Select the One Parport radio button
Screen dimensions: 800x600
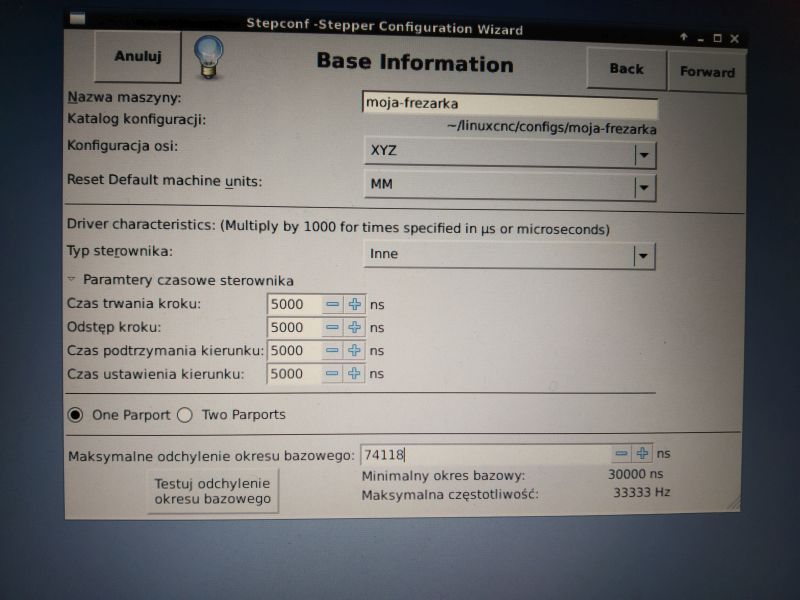tap(76, 414)
